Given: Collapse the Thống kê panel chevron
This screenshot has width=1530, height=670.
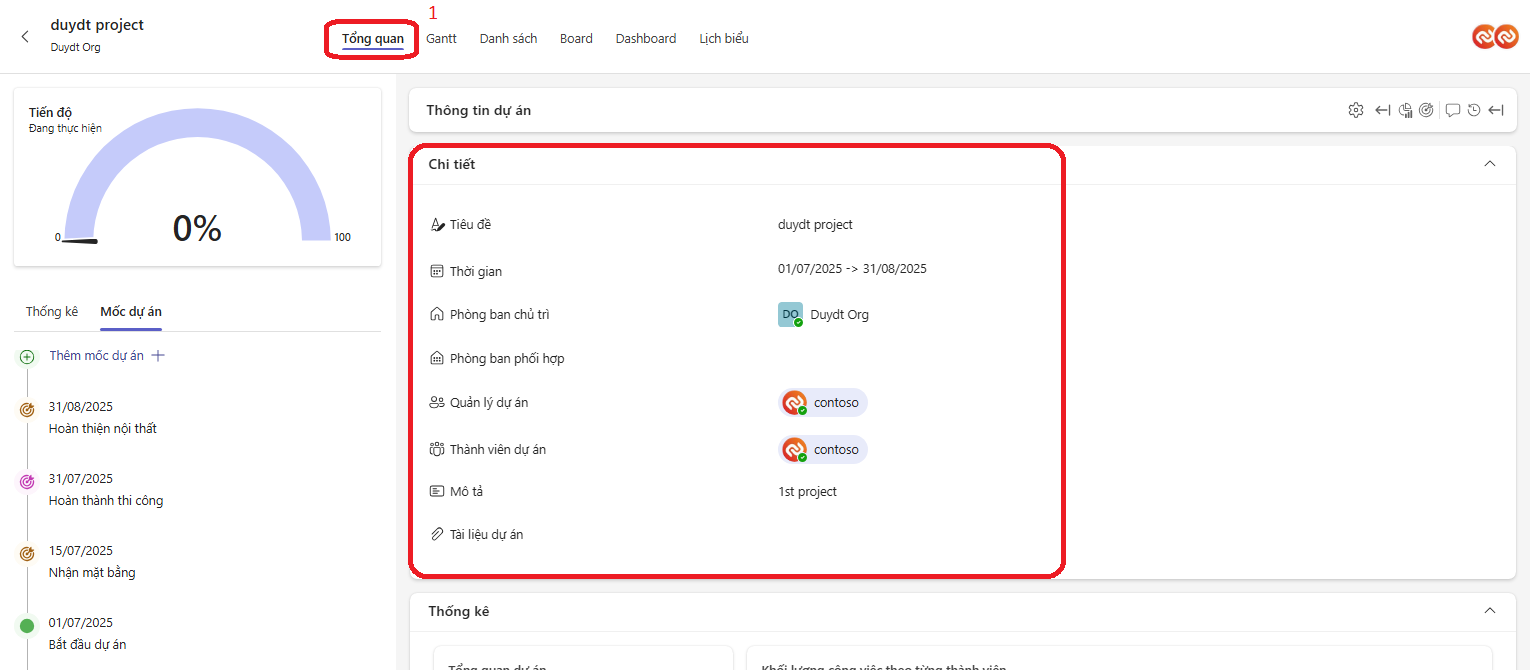Looking at the screenshot, I should [x=1490, y=611].
